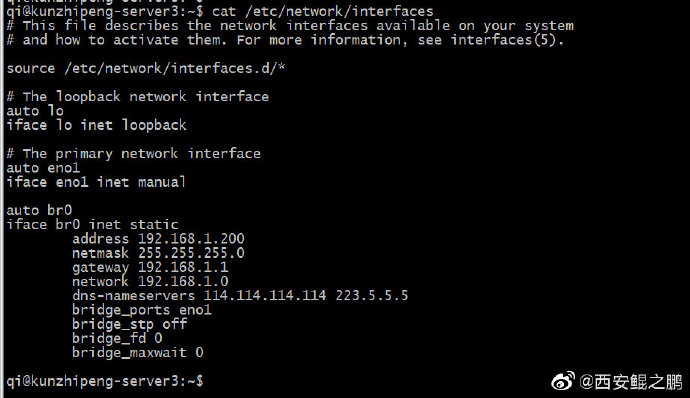Click the address 192.168.1.200 value
Screen dimensions: 690x398
[x=191, y=239]
